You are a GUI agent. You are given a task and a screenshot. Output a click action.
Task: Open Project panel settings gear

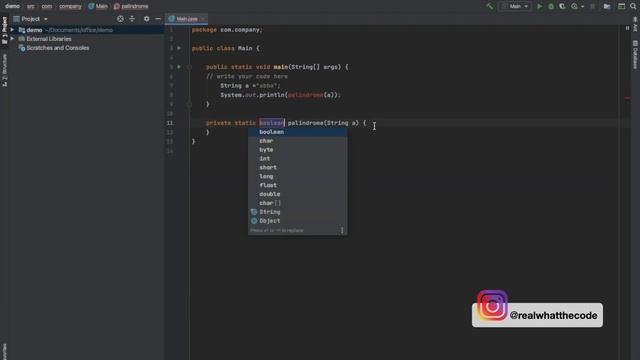point(147,19)
